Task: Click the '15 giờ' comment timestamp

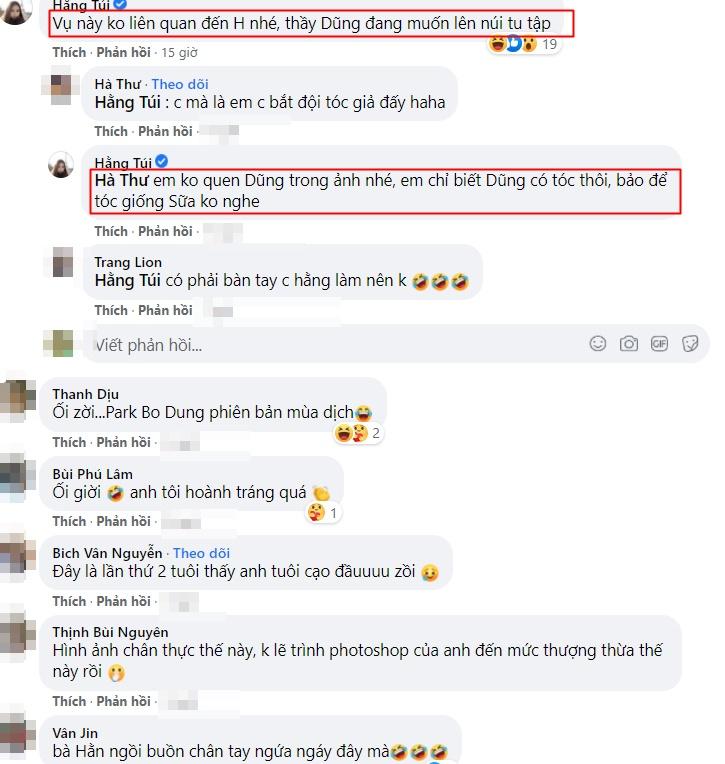Action: pyautogui.click(x=179, y=53)
